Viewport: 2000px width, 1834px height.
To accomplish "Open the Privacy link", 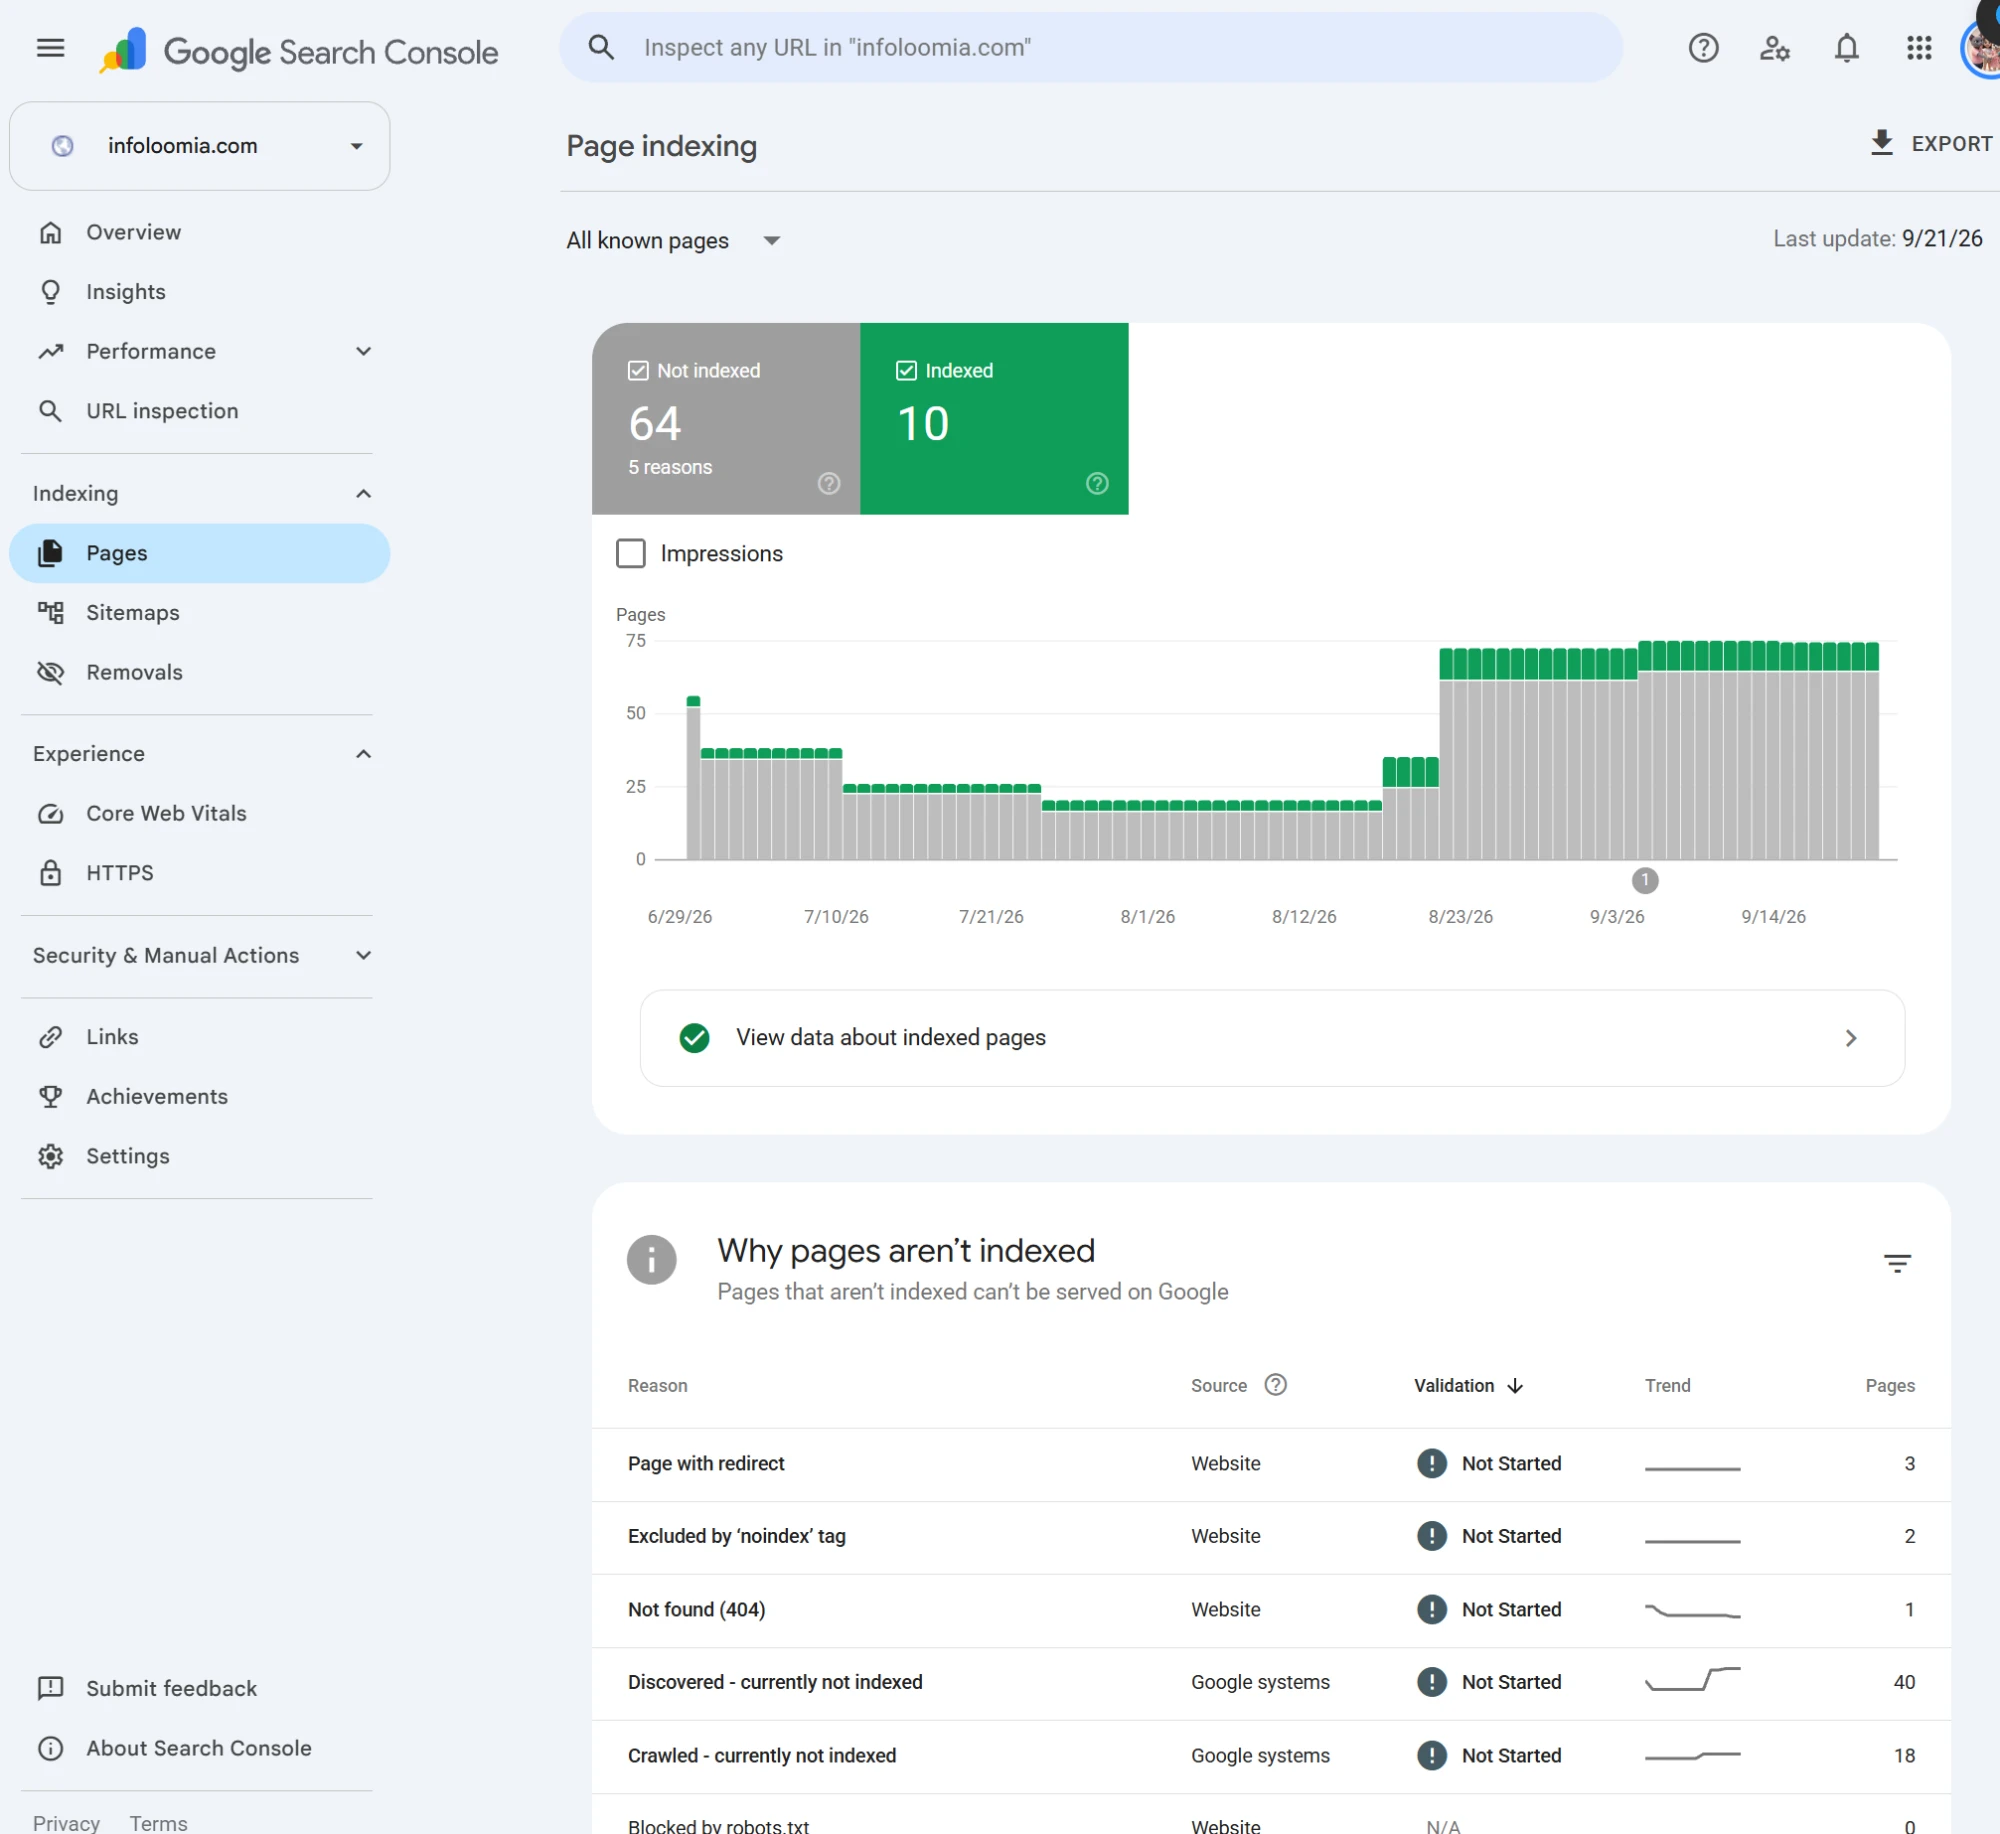I will tap(66, 1823).
